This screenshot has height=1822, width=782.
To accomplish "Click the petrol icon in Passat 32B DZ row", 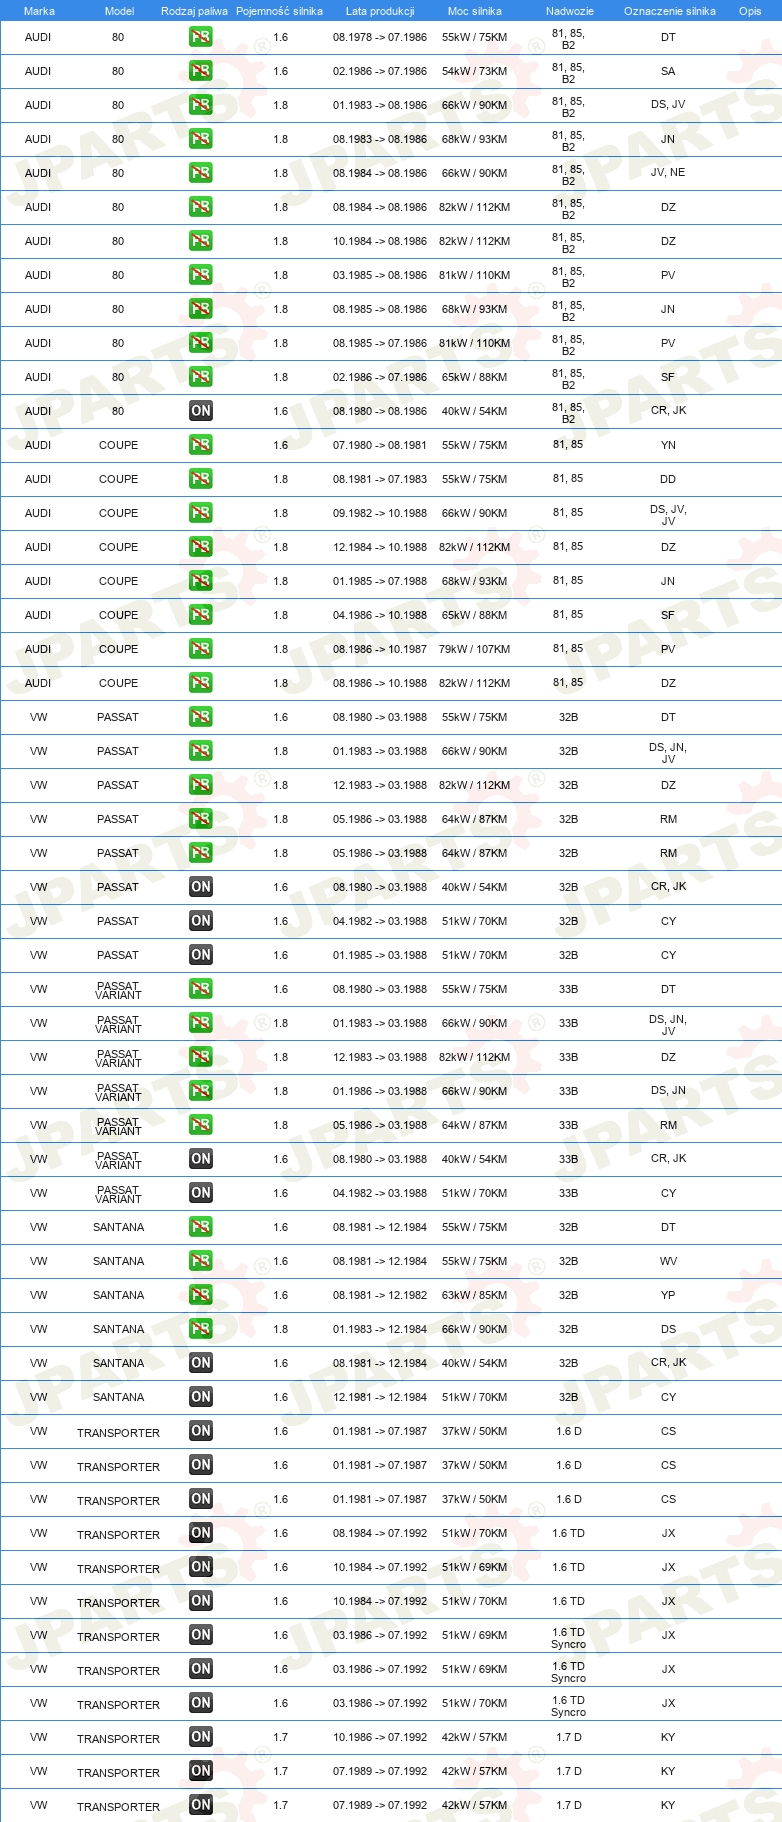I will [201, 785].
